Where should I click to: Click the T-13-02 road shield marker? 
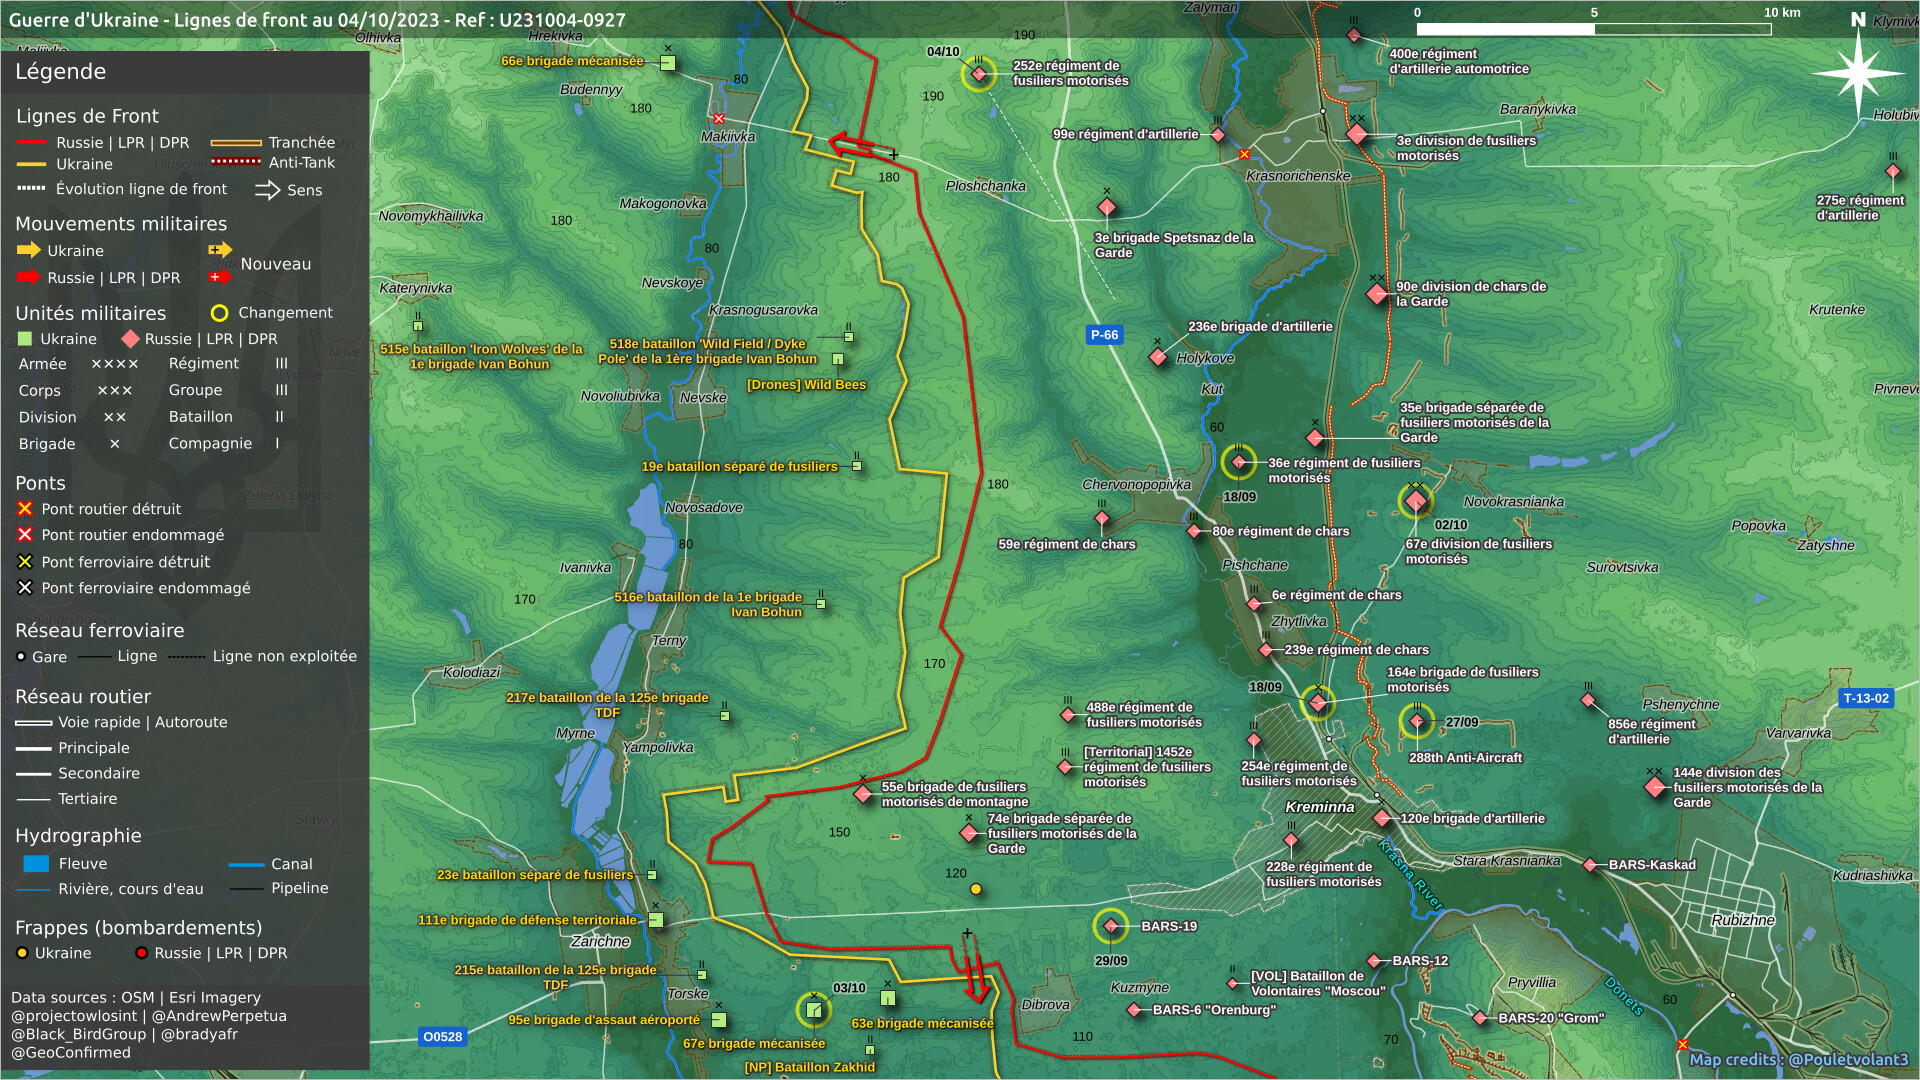pos(1865,698)
